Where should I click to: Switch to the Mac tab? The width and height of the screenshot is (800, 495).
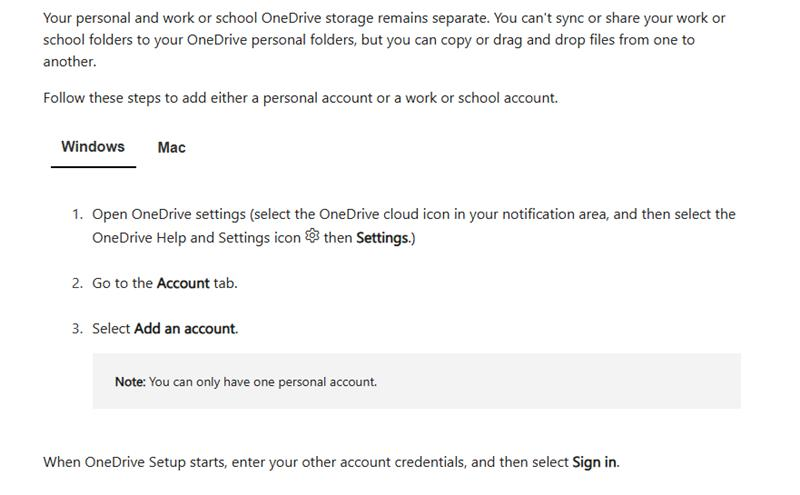171,147
